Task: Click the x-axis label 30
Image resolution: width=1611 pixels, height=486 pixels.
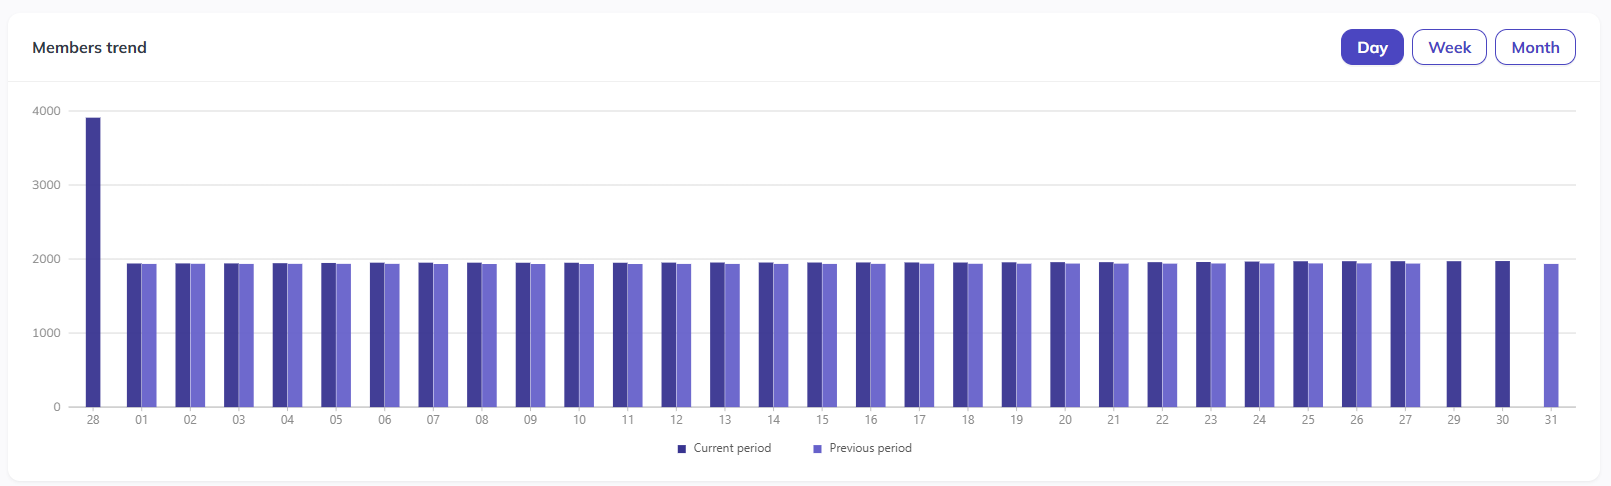Action: [1502, 420]
